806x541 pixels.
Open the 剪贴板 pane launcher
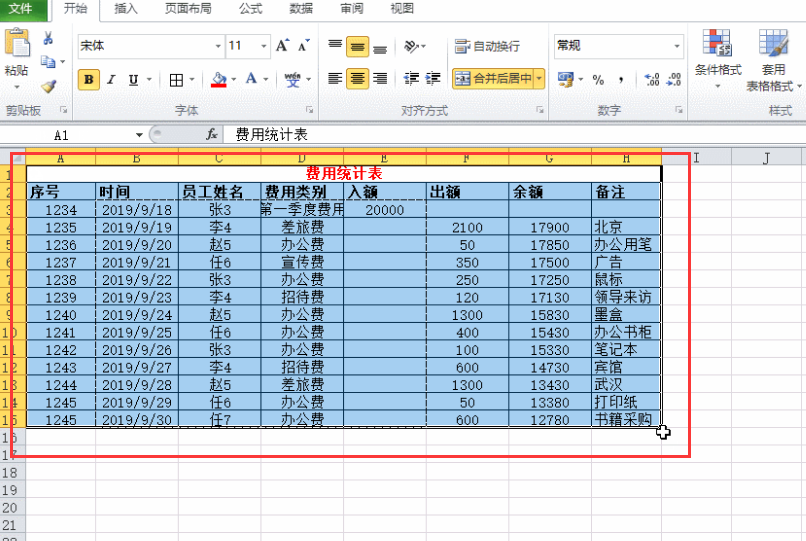pos(64,110)
